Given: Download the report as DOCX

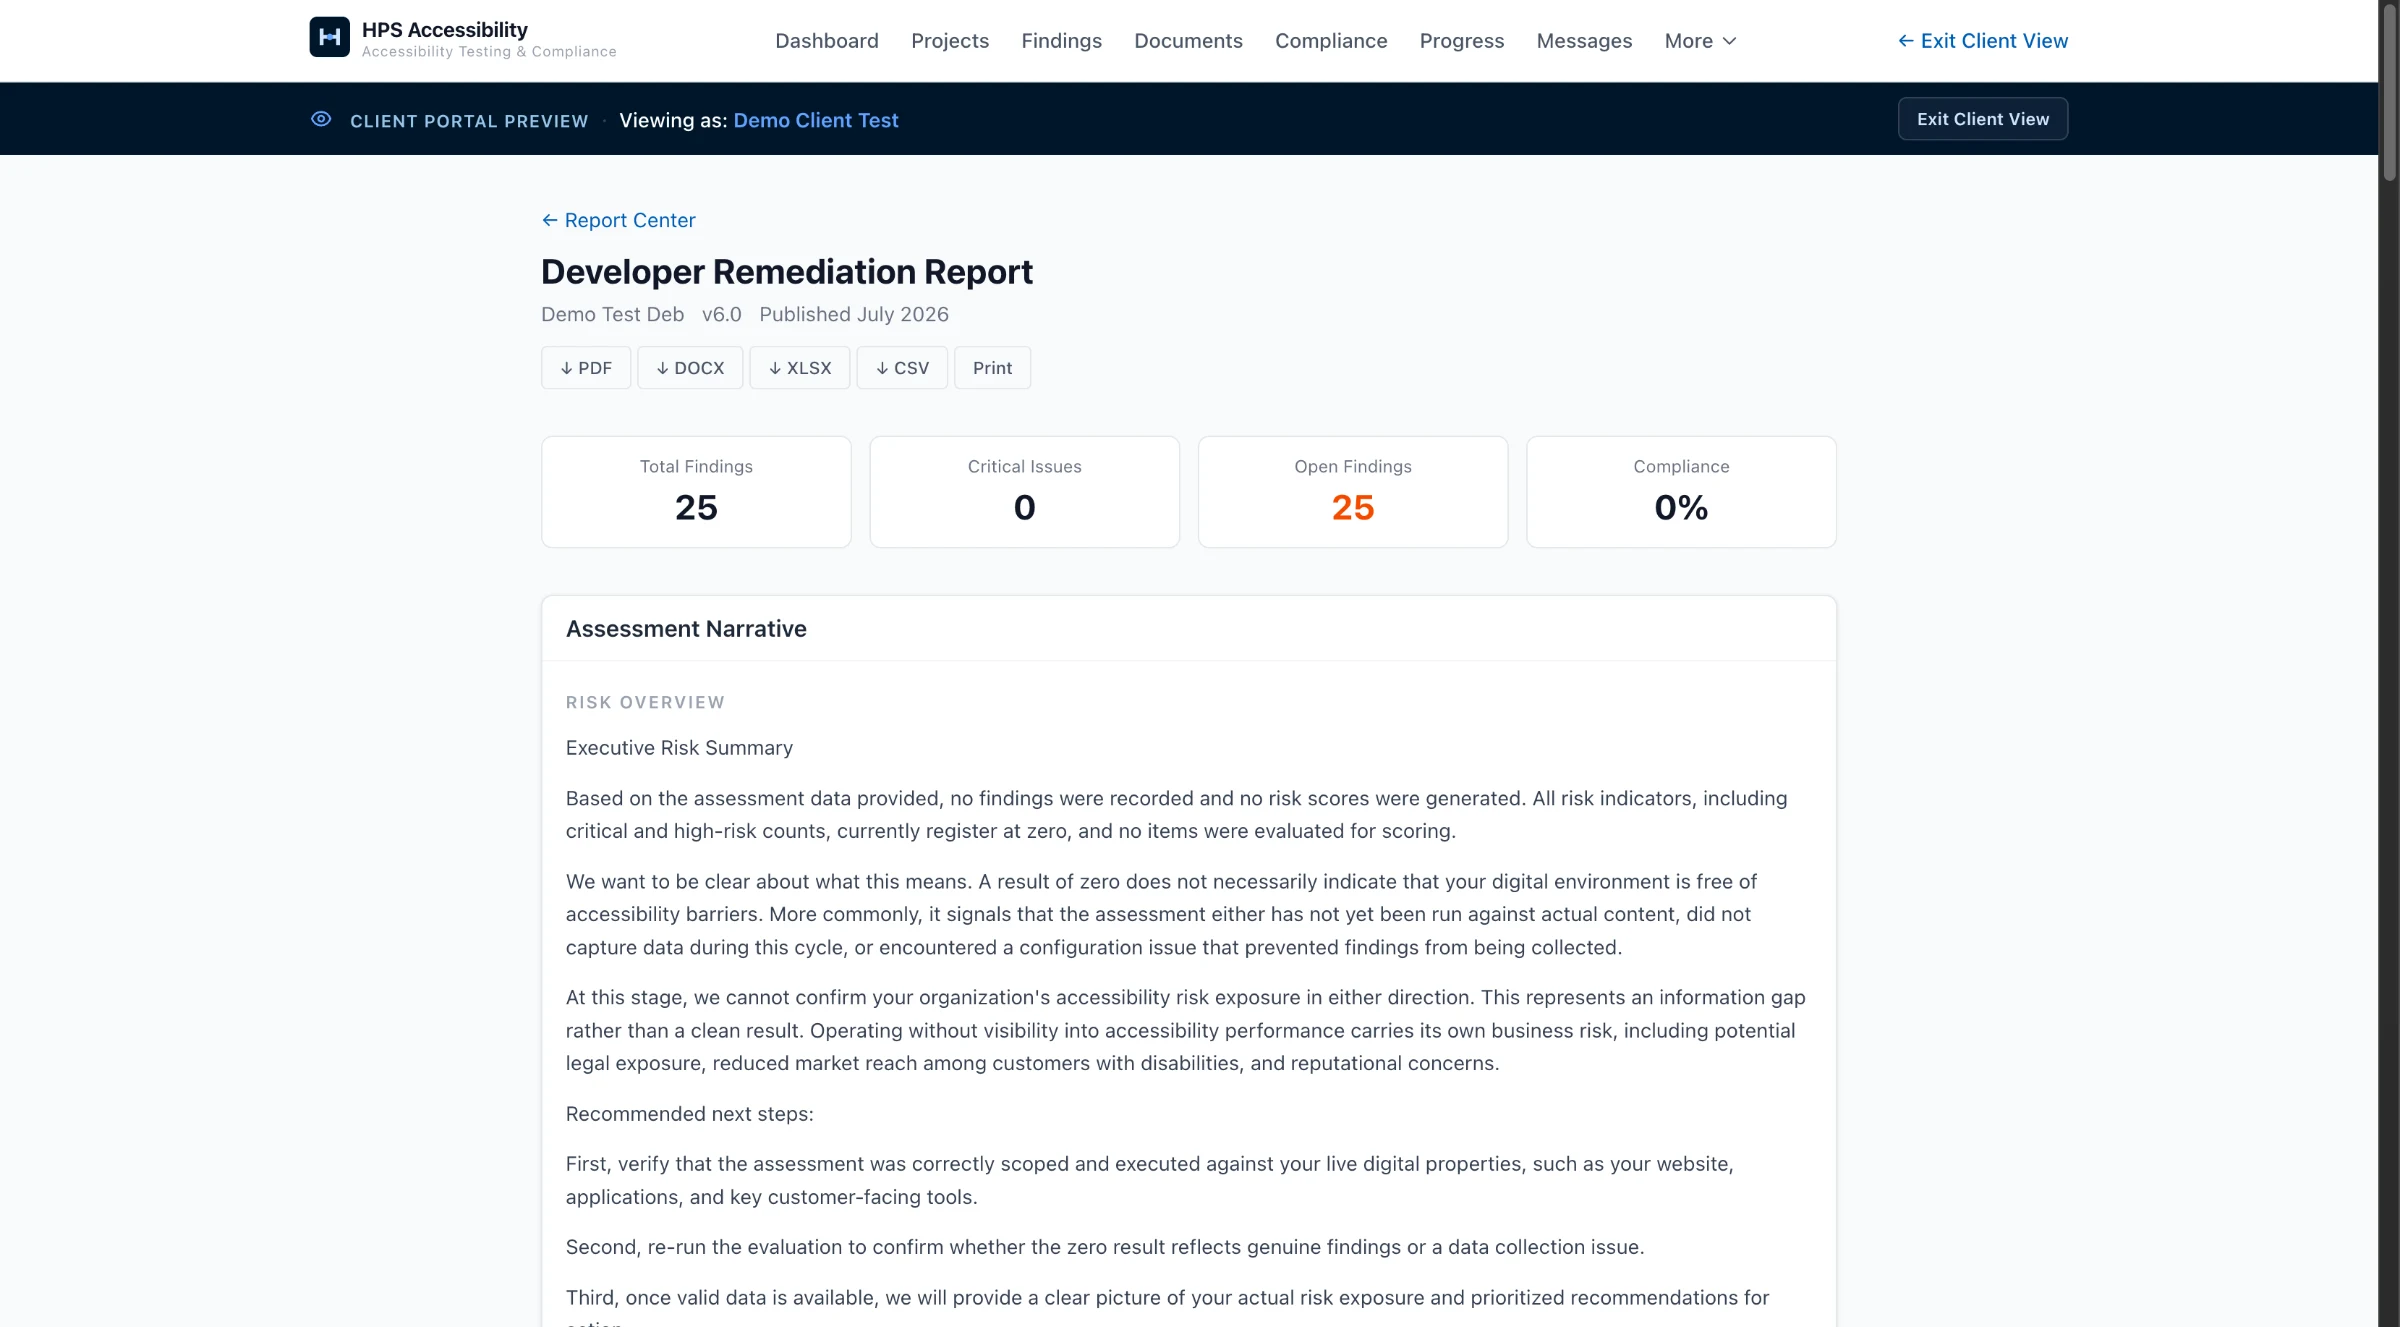Looking at the screenshot, I should coord(690,368).
